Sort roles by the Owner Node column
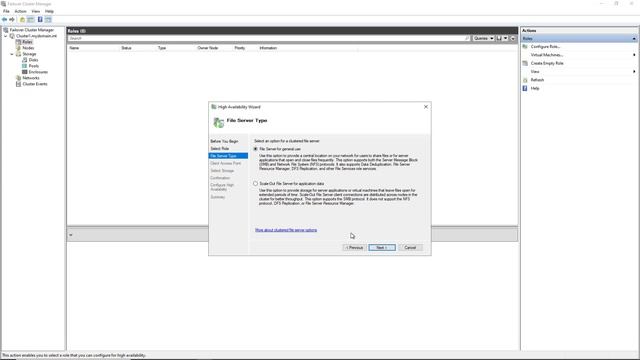Screen dimensions: 640x360 point(208,48)
